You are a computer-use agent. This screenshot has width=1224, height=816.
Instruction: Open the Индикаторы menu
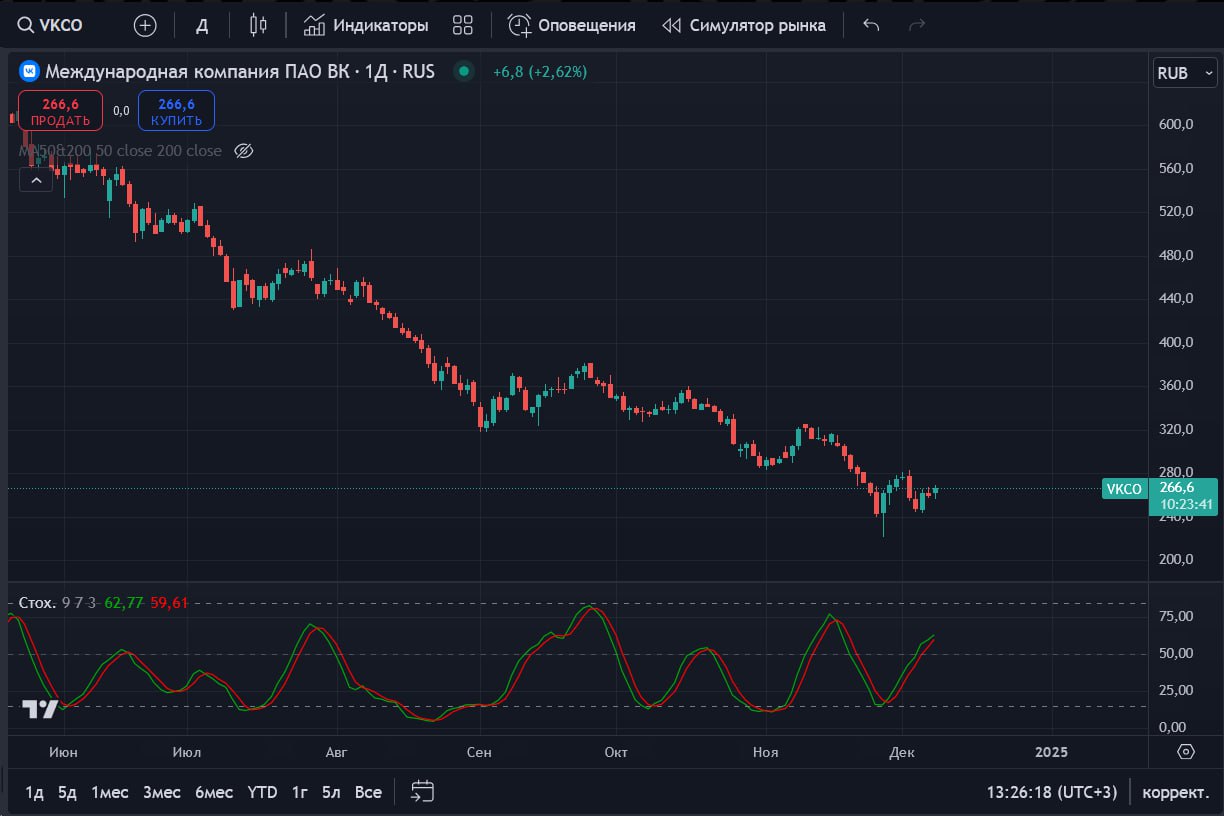pyautogui.click(x=366, y=25)
